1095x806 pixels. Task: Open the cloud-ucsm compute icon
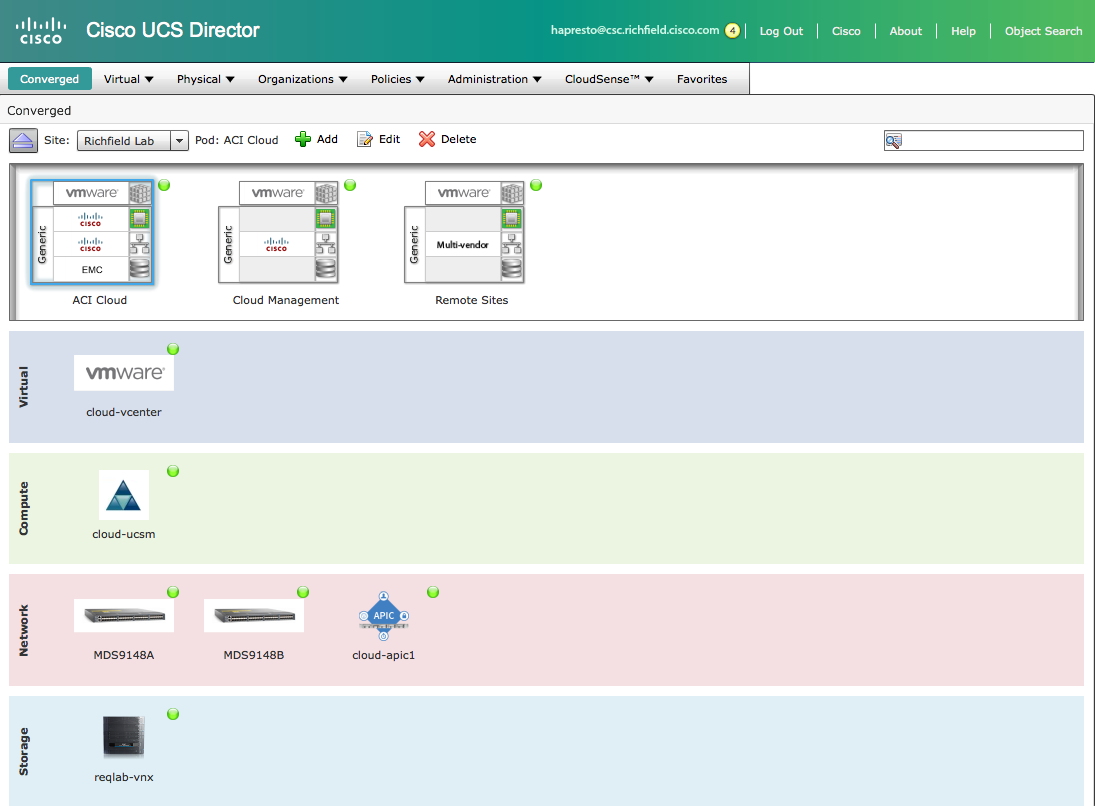click(x=124, y=494)
